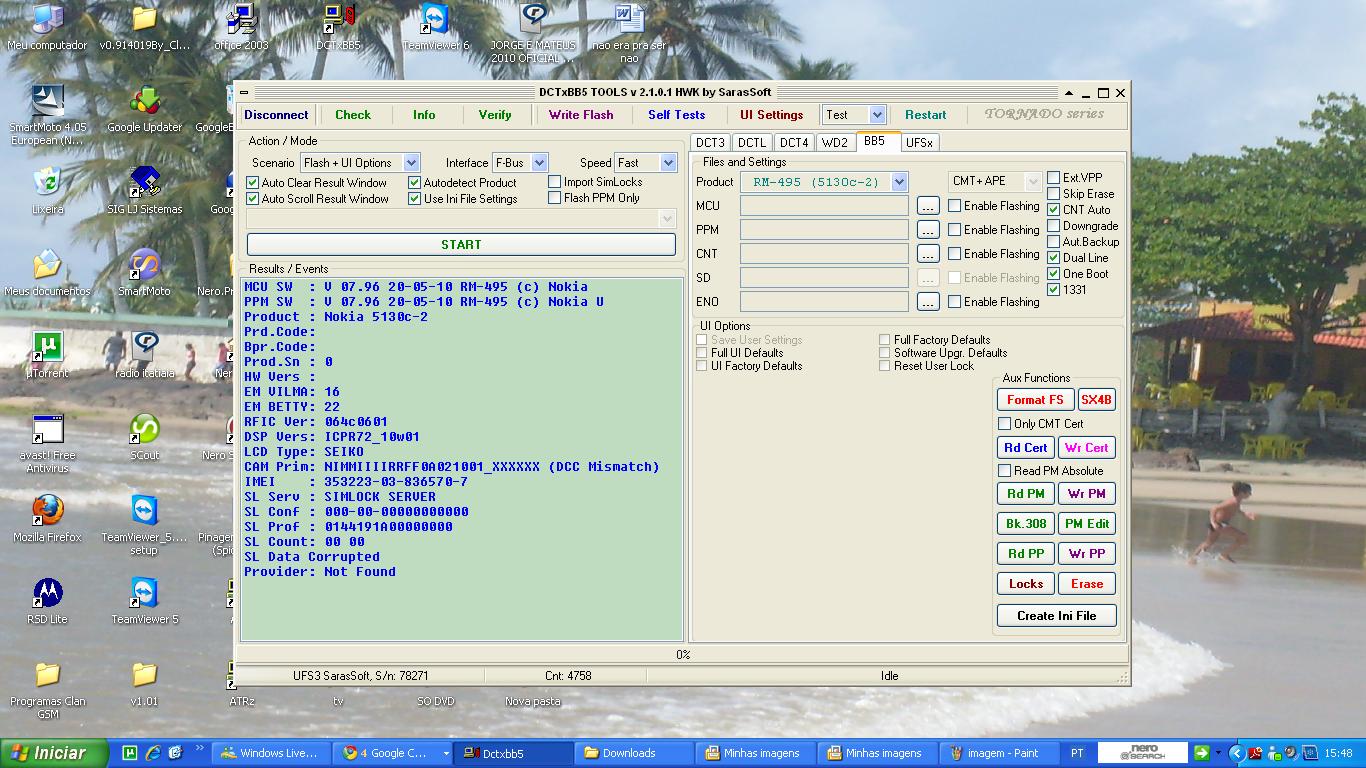Click the Format FS button
This screenshot has height=768, width=1366.
click(1035, 400)
